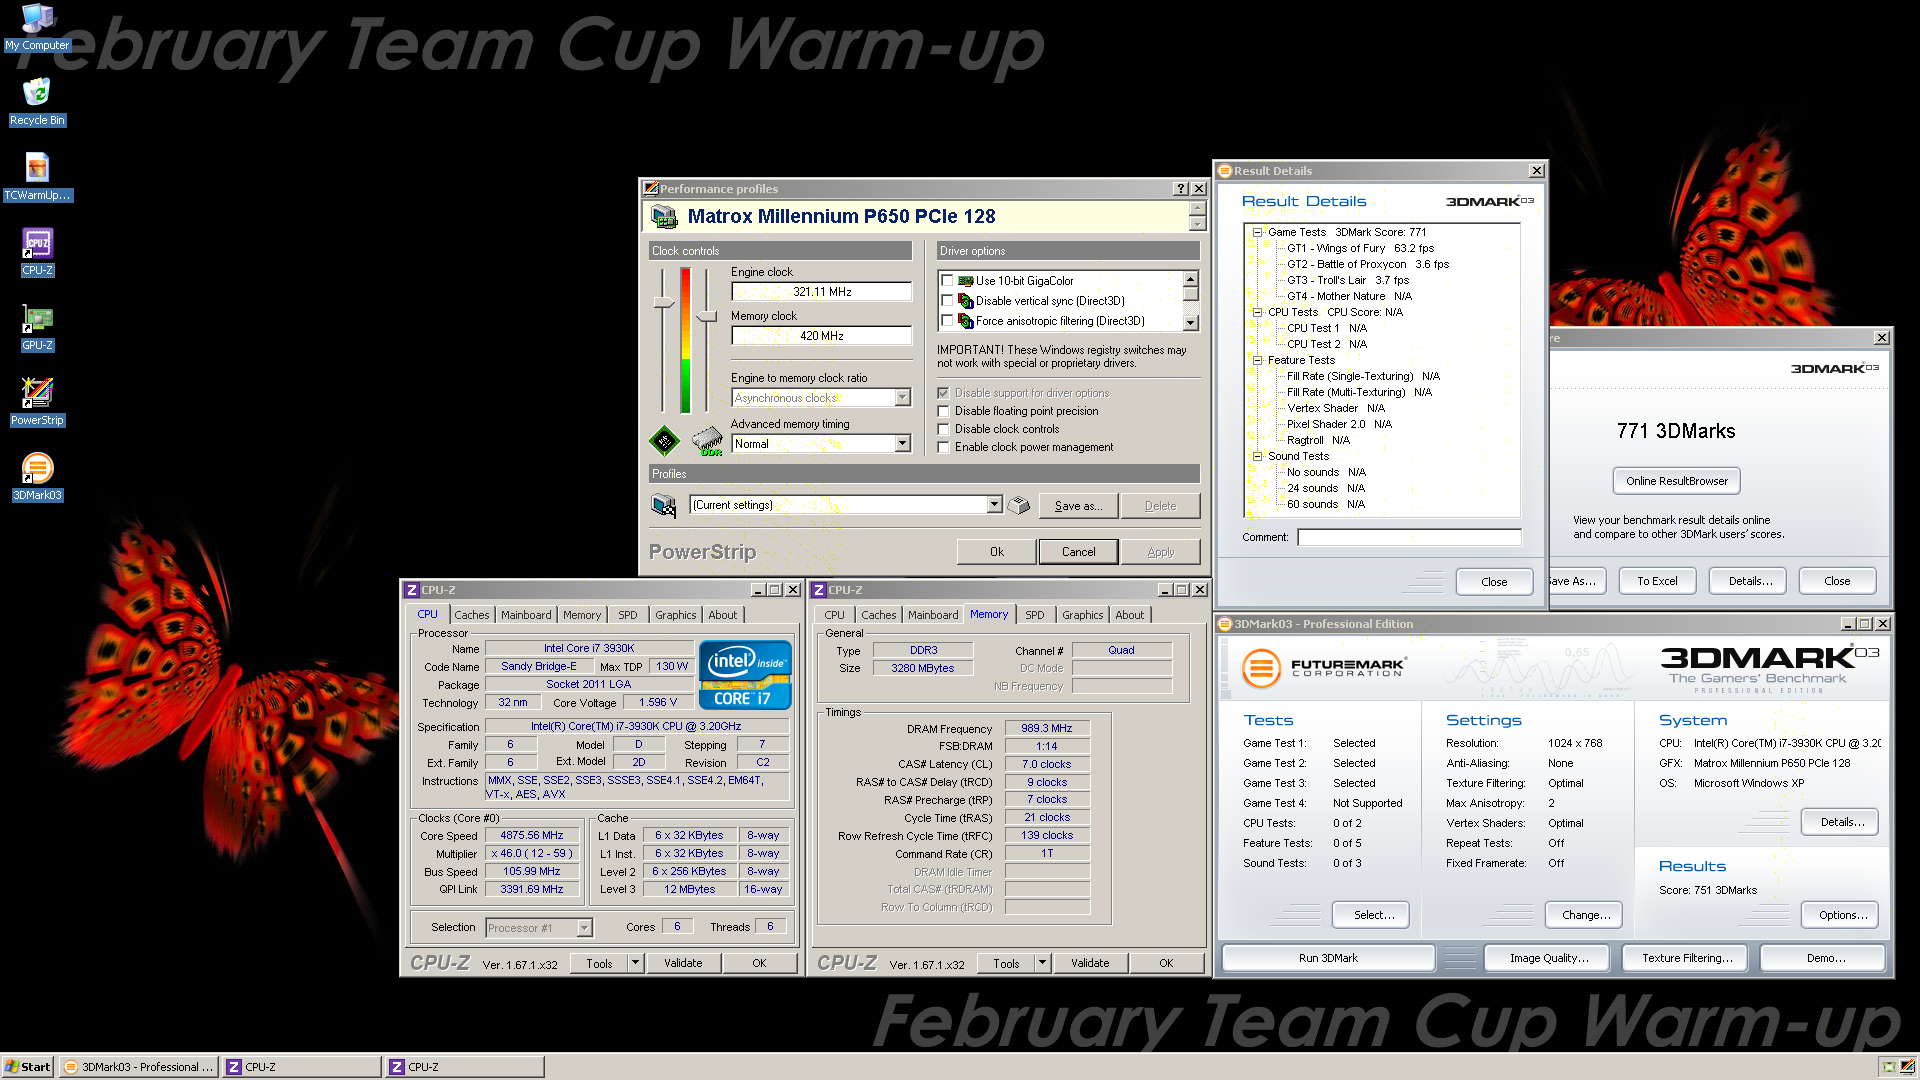Click To Excel button
Screen dimensions: 1920x1080
[x=1657, y=581]
